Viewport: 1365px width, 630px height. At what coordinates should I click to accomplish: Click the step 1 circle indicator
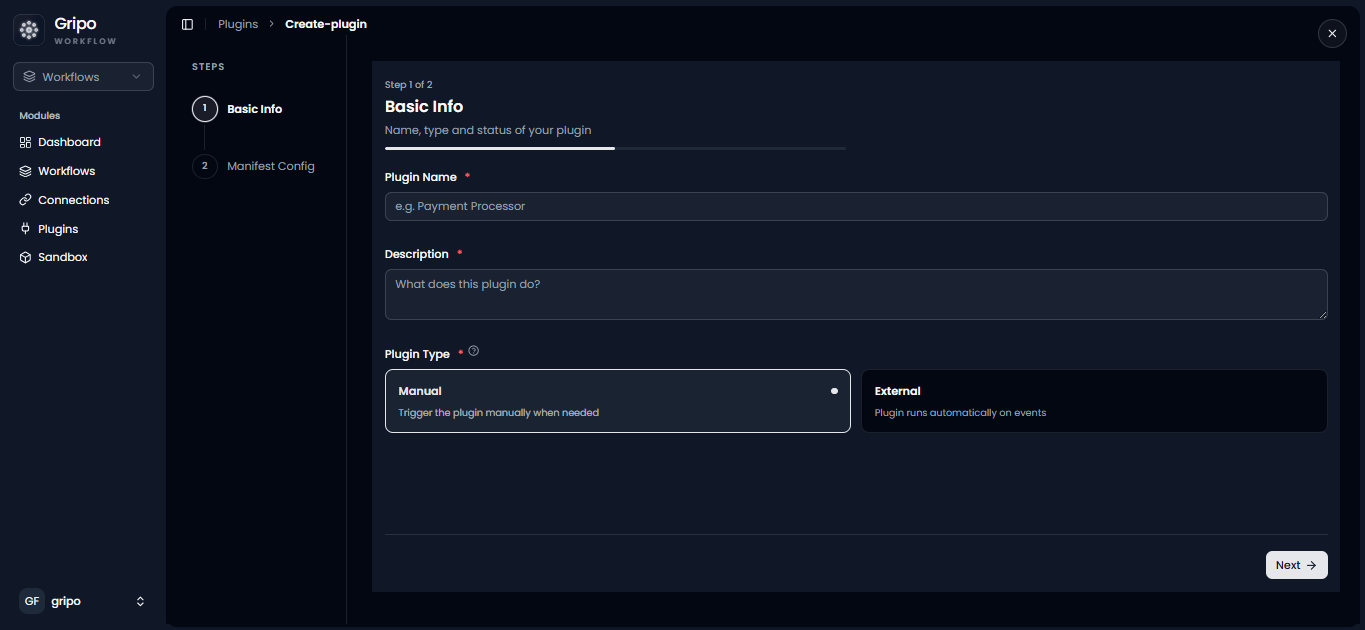pyautogui.click(x=204, y=108)
